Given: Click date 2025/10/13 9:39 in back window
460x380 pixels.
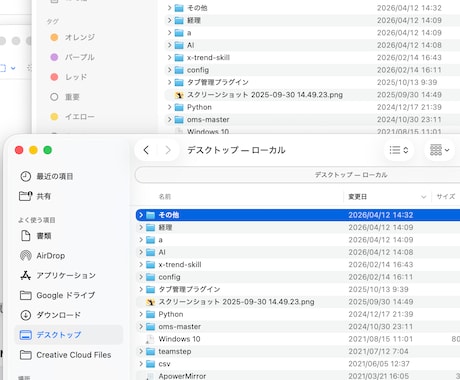Looking at the screenshot, I should pyautogui.click(x=407, y=82).
